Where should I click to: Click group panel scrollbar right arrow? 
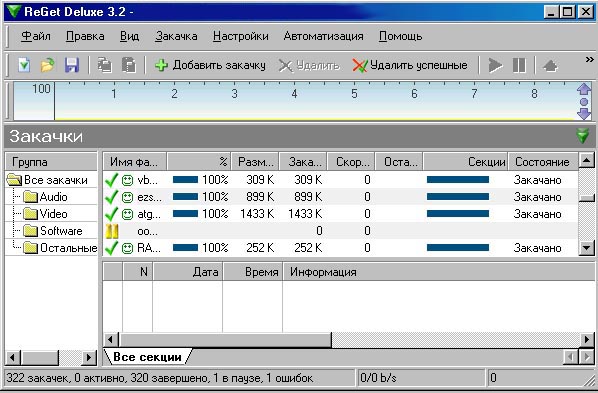coord(89,358)
